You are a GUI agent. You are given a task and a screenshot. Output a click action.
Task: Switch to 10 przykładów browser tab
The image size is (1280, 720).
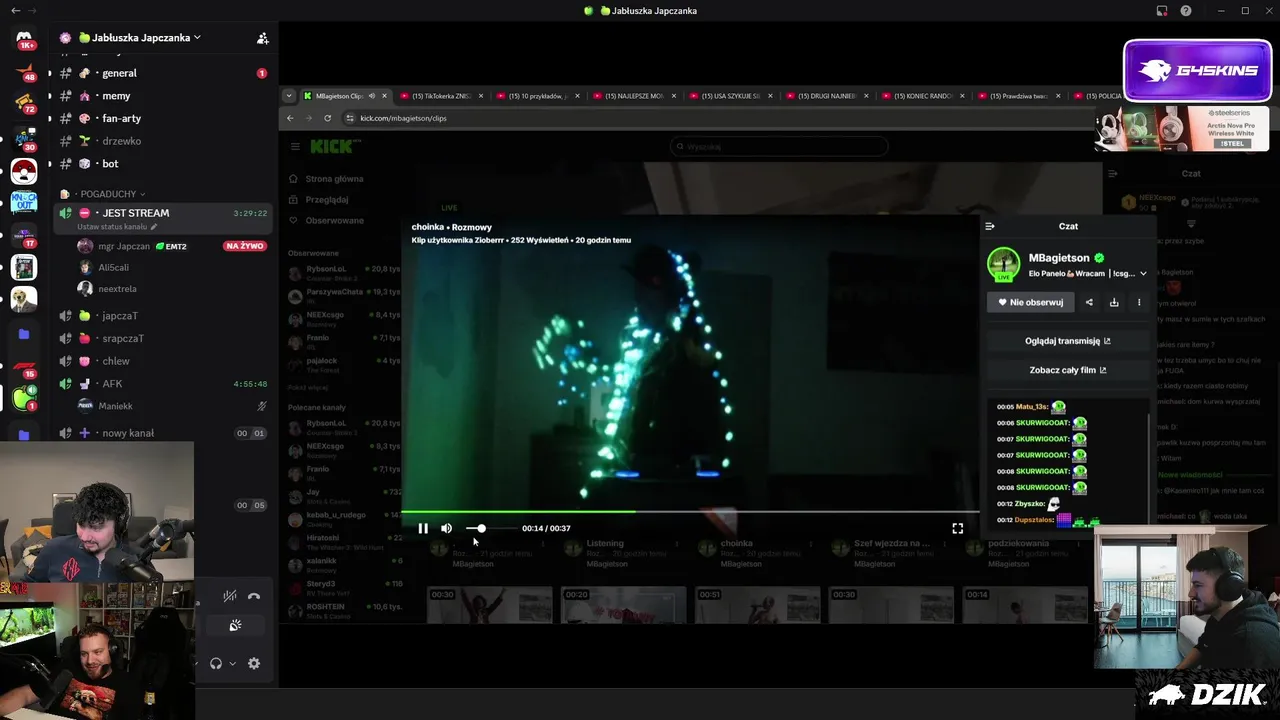(x=538, y=96)
